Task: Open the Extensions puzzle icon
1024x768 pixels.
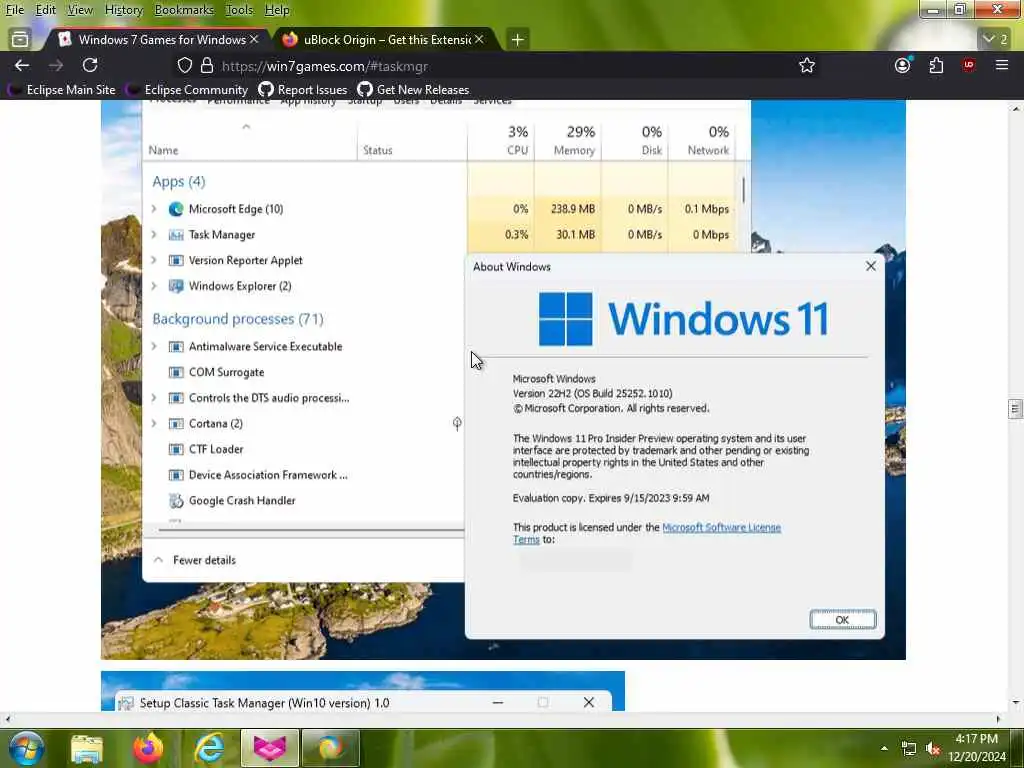Action: (936, 65)
